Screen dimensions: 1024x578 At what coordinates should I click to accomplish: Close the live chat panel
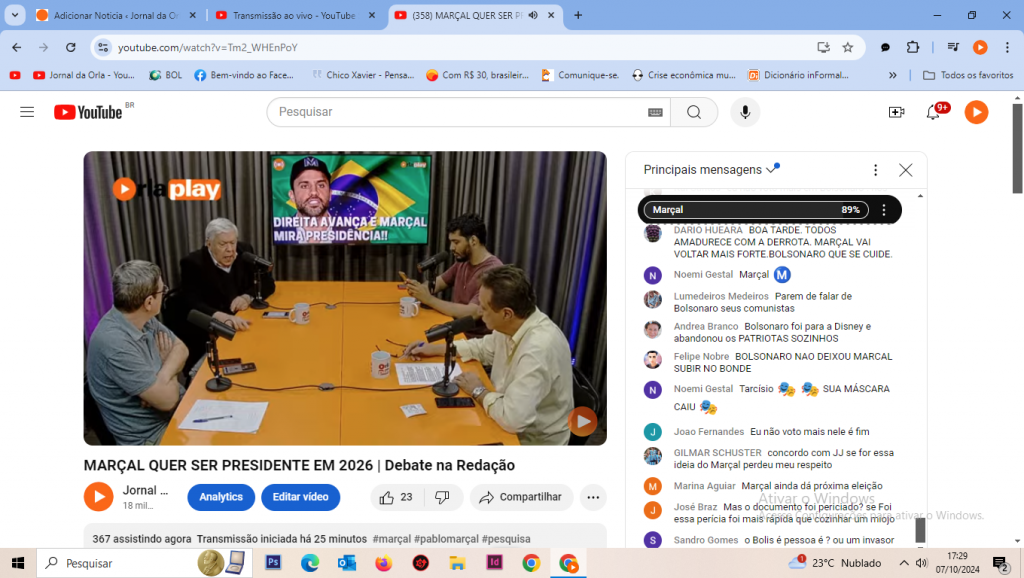[x=905, y=170]
